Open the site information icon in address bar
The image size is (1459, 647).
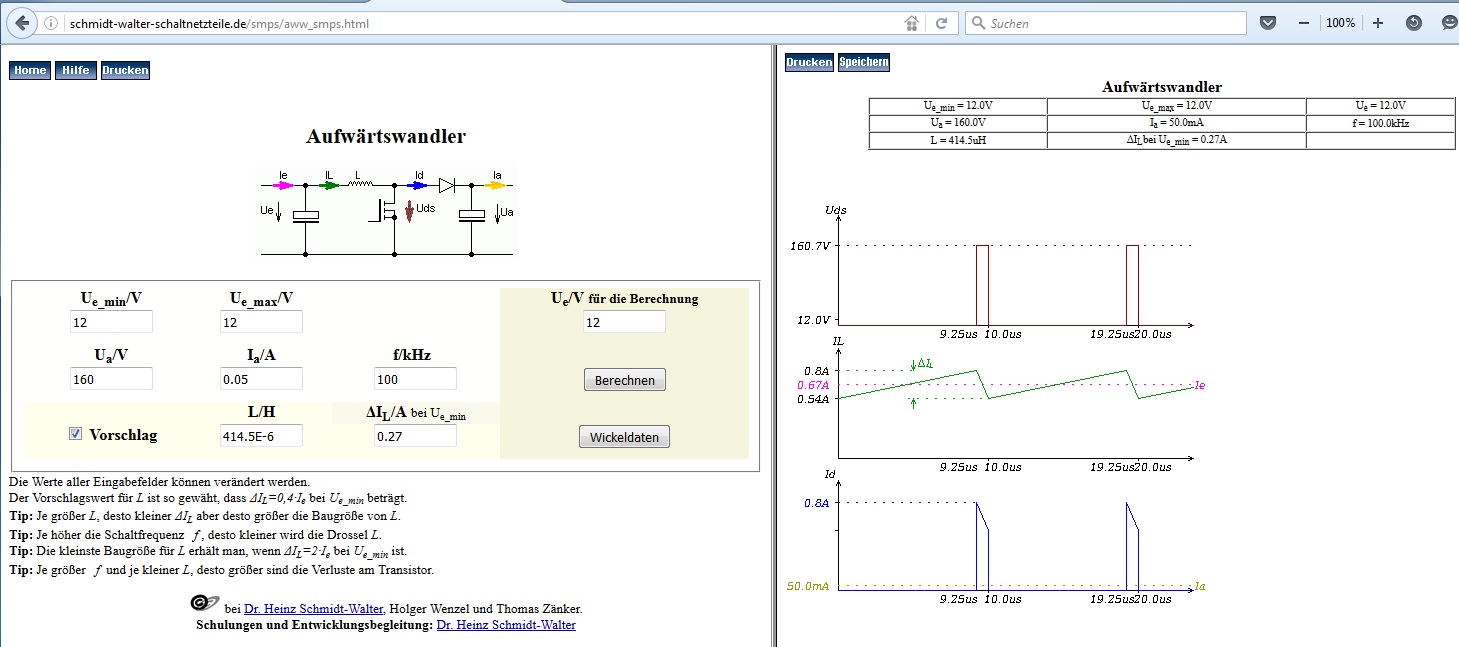click(x=50, y=23)
